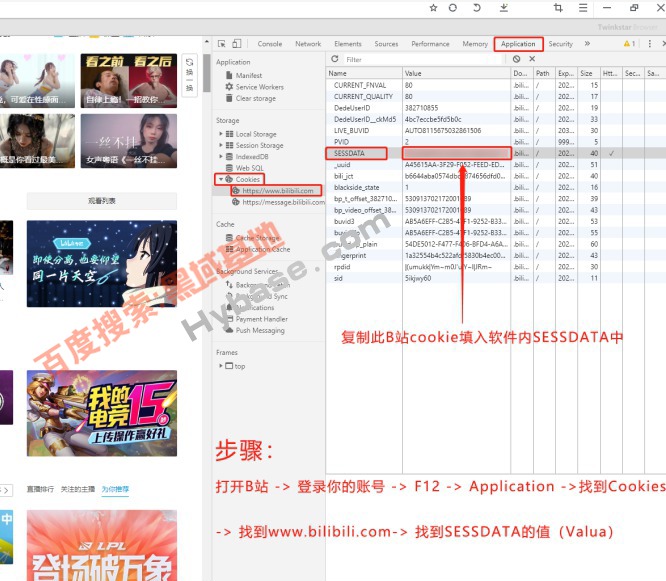The image size is (666, 581).
Task: Activate the DevTools inspect element picker
Action: [x=222, y=44]
